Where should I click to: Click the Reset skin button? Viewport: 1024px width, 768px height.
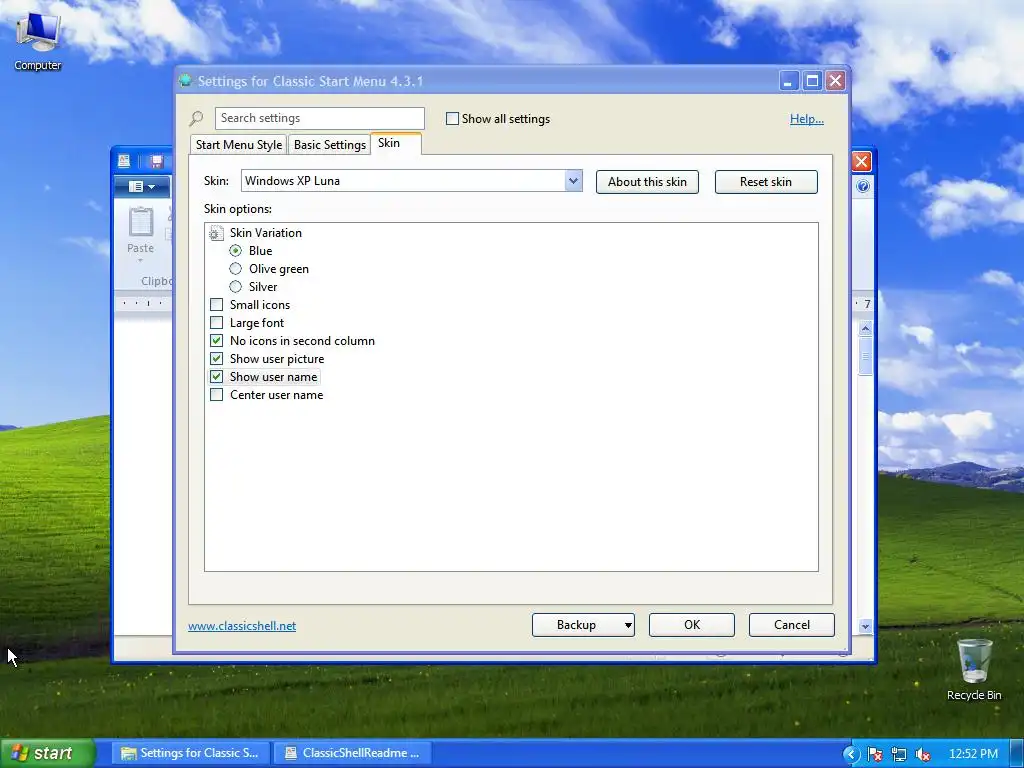pos(766,182)
